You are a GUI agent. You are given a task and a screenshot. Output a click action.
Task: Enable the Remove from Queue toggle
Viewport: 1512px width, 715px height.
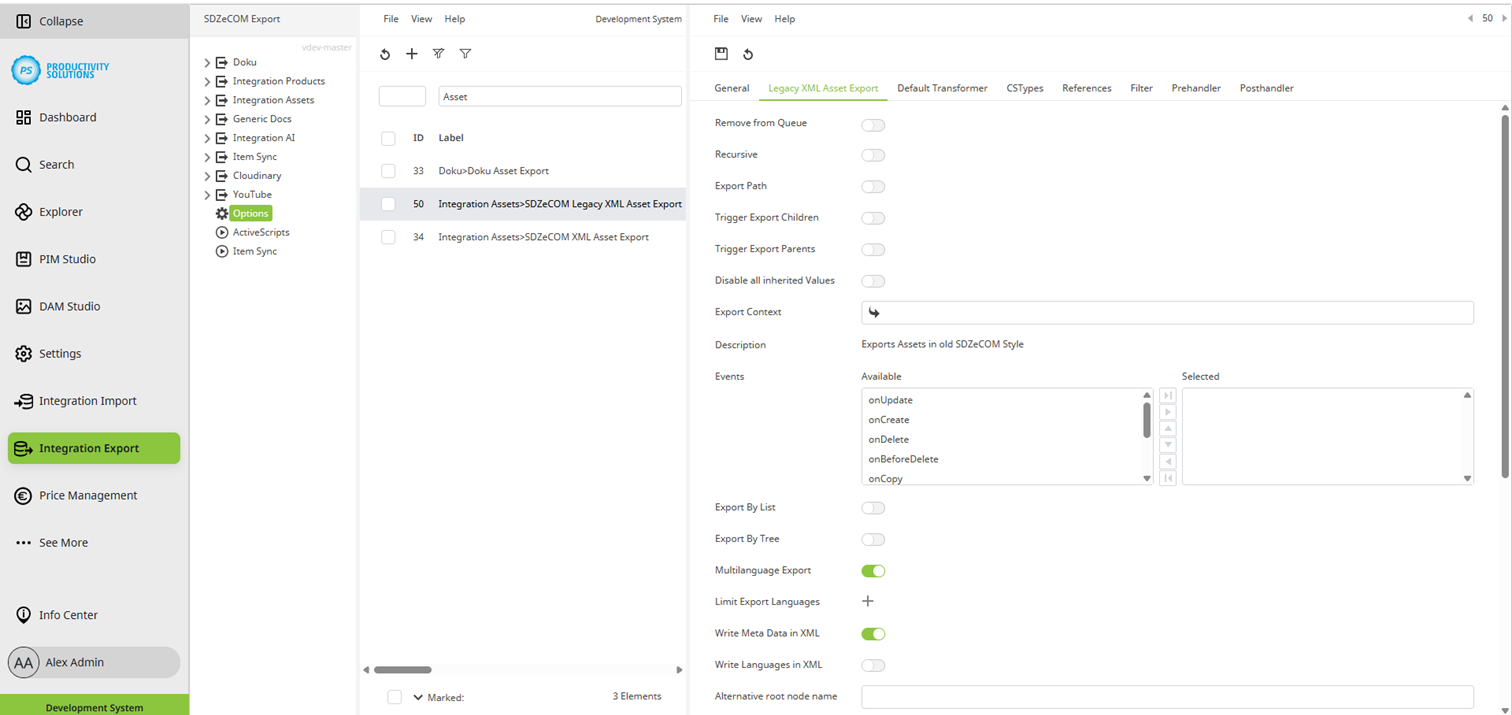(x=872, y=124)
